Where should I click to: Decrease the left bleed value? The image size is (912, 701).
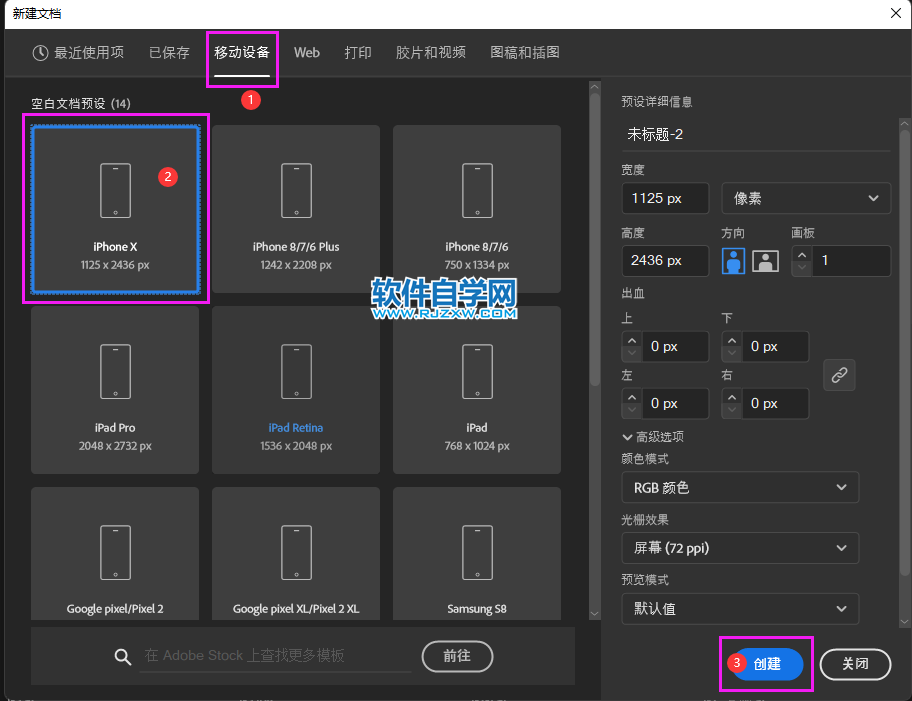point(631,409)
